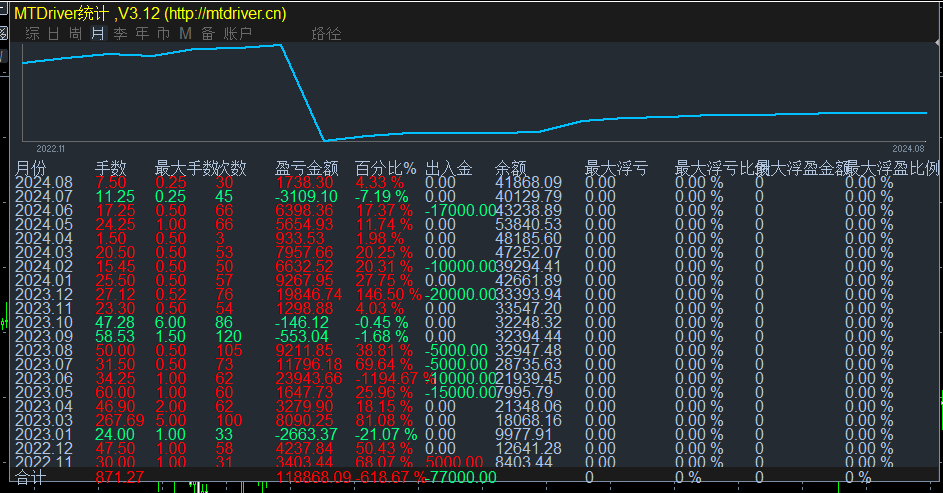The width and height of the screenshot is (943, 493).
Task: Click loss value -3109.10
Action: 306,197
